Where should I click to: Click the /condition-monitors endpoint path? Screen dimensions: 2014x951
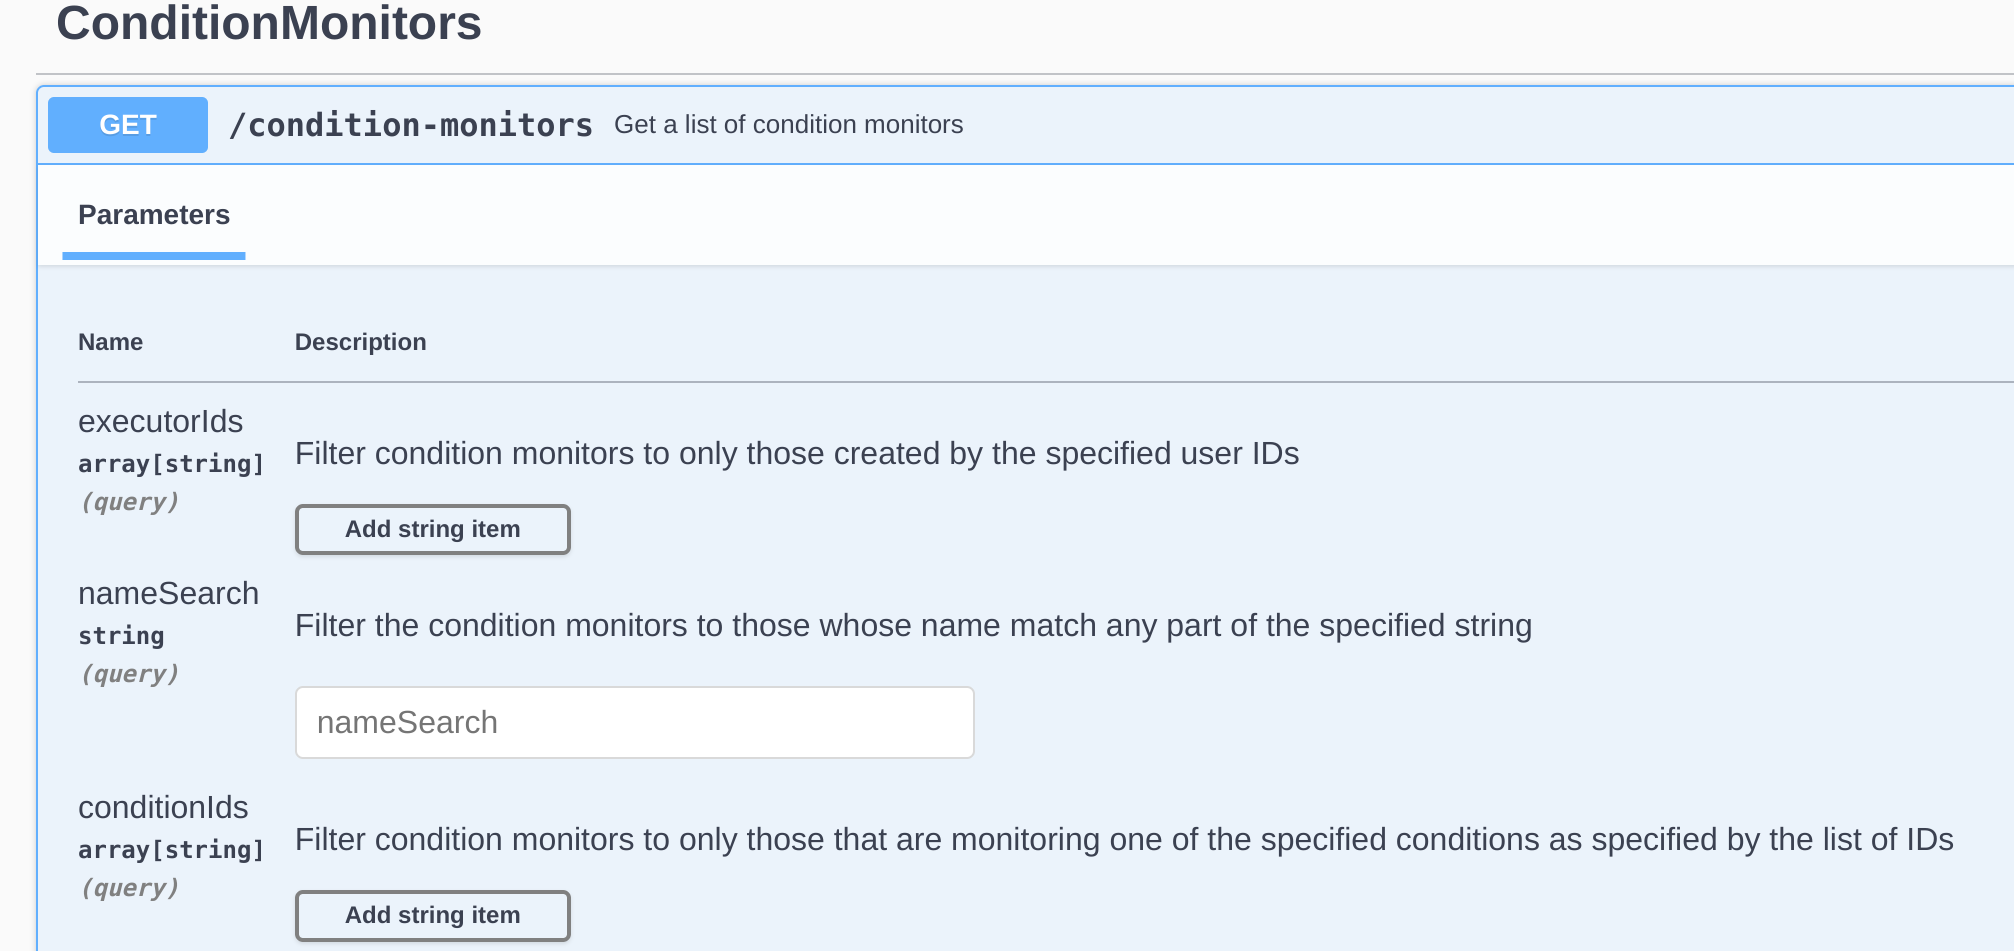point(412,124)
